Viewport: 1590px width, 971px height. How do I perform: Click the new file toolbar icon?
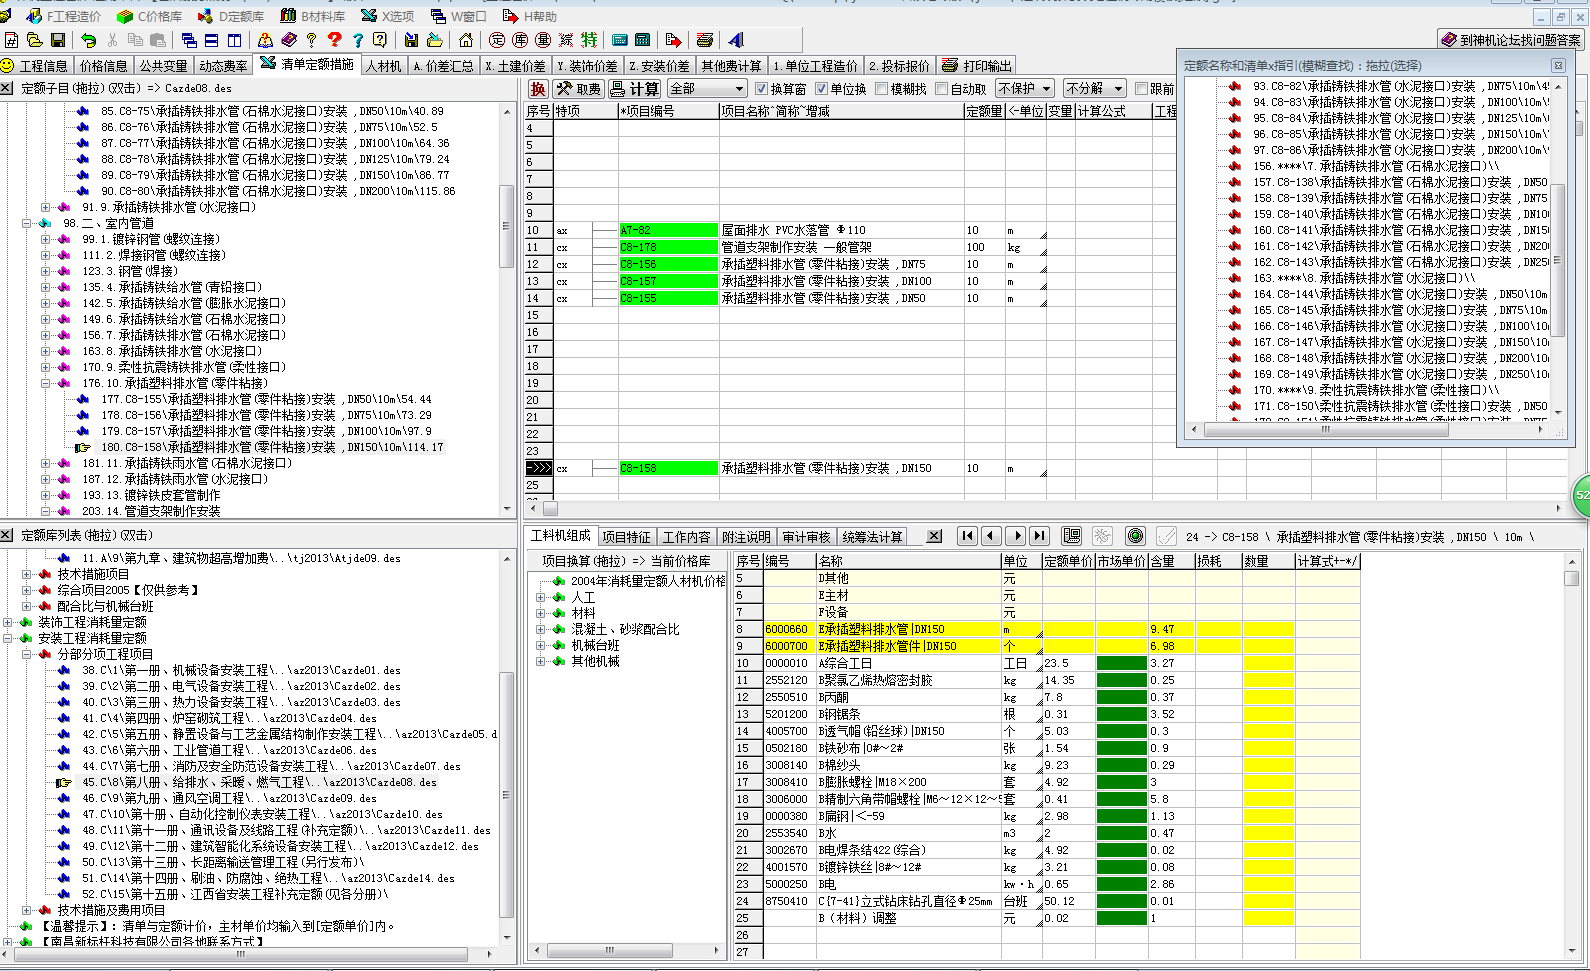(12, 40)
